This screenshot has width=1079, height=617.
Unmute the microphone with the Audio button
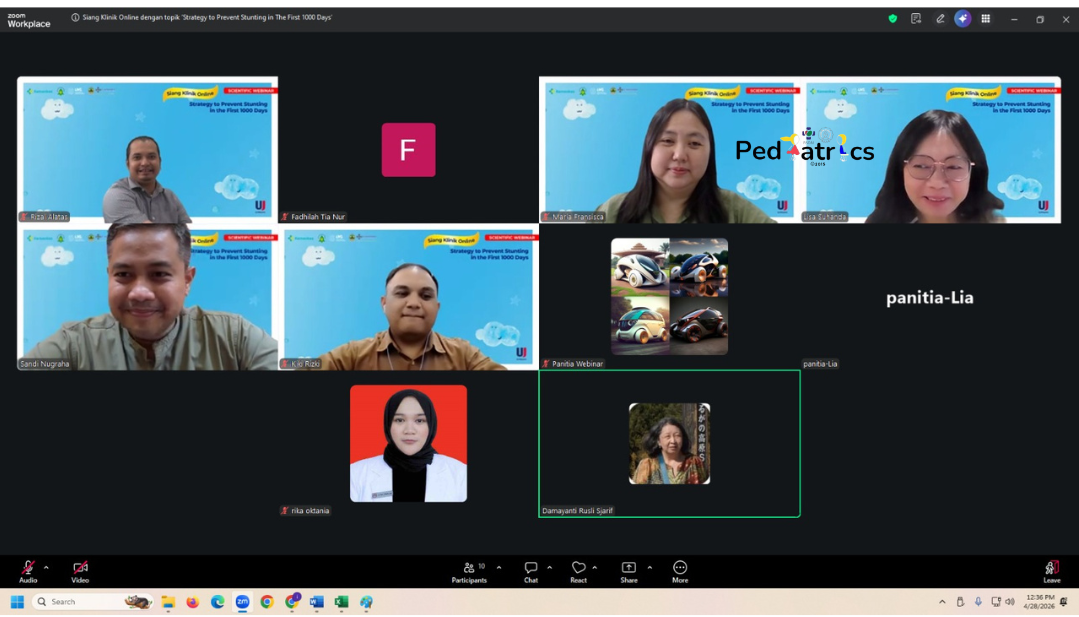pos(28,569)
